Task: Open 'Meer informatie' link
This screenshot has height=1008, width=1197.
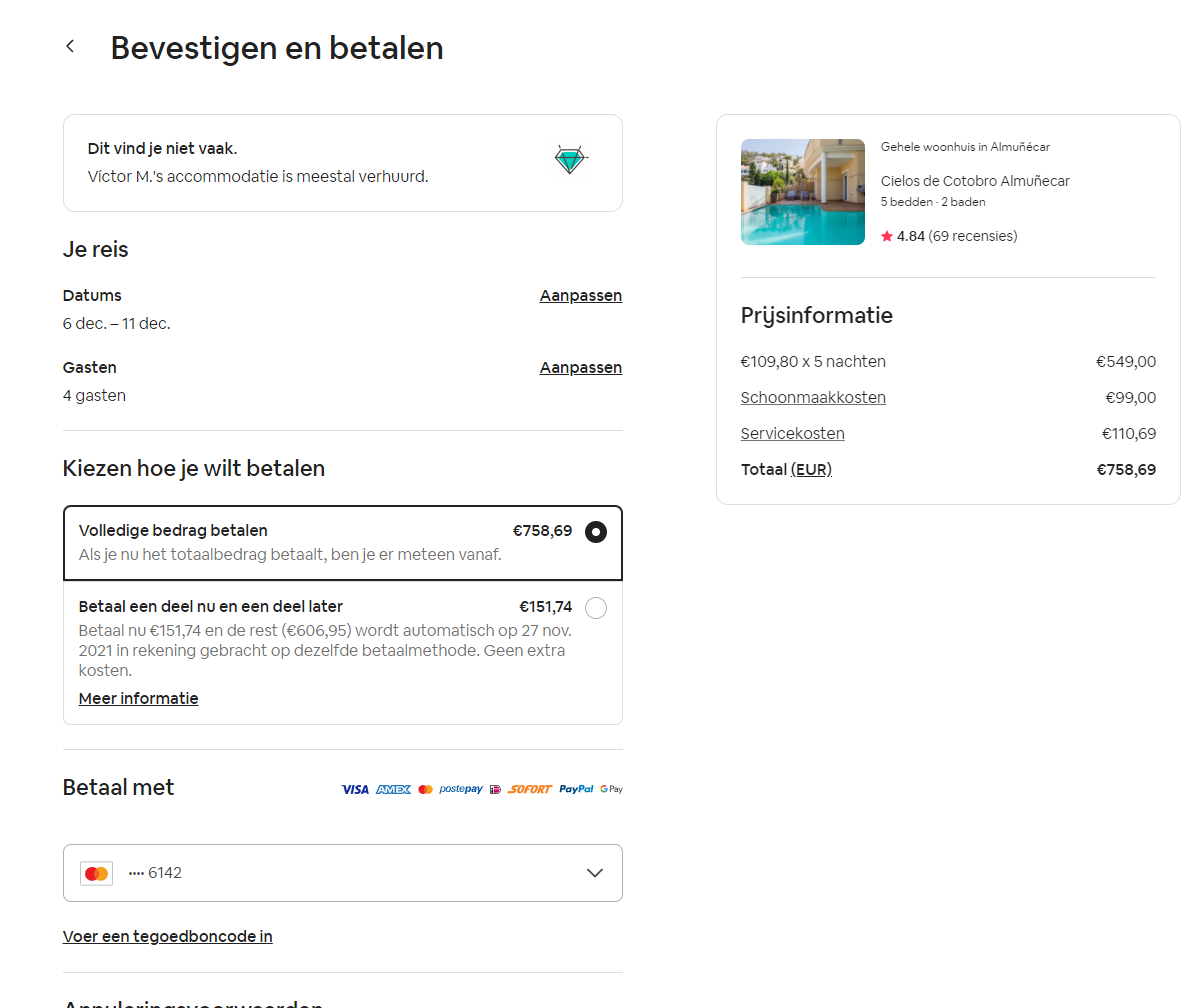Action: coord(138,699)
